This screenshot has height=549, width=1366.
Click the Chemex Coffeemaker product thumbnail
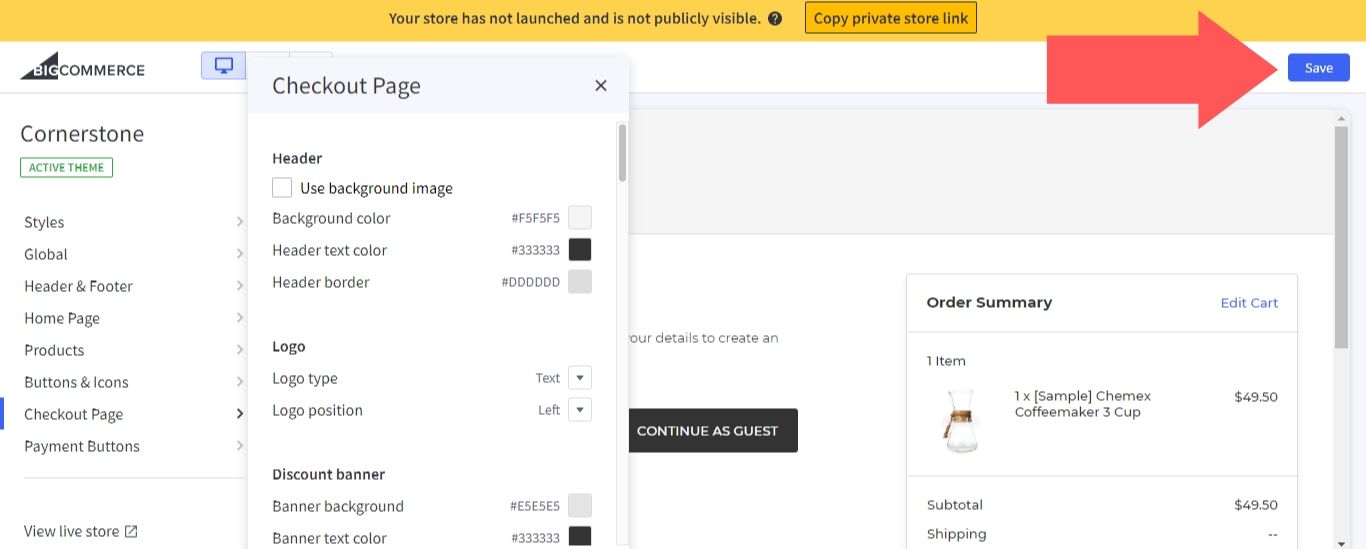[x=960, y=420]
